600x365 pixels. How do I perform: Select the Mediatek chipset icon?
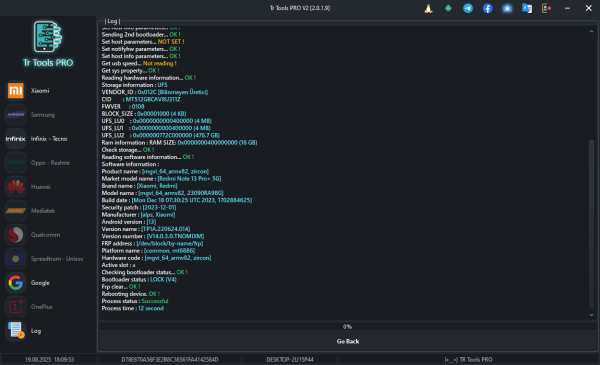[x=16, y=211]
